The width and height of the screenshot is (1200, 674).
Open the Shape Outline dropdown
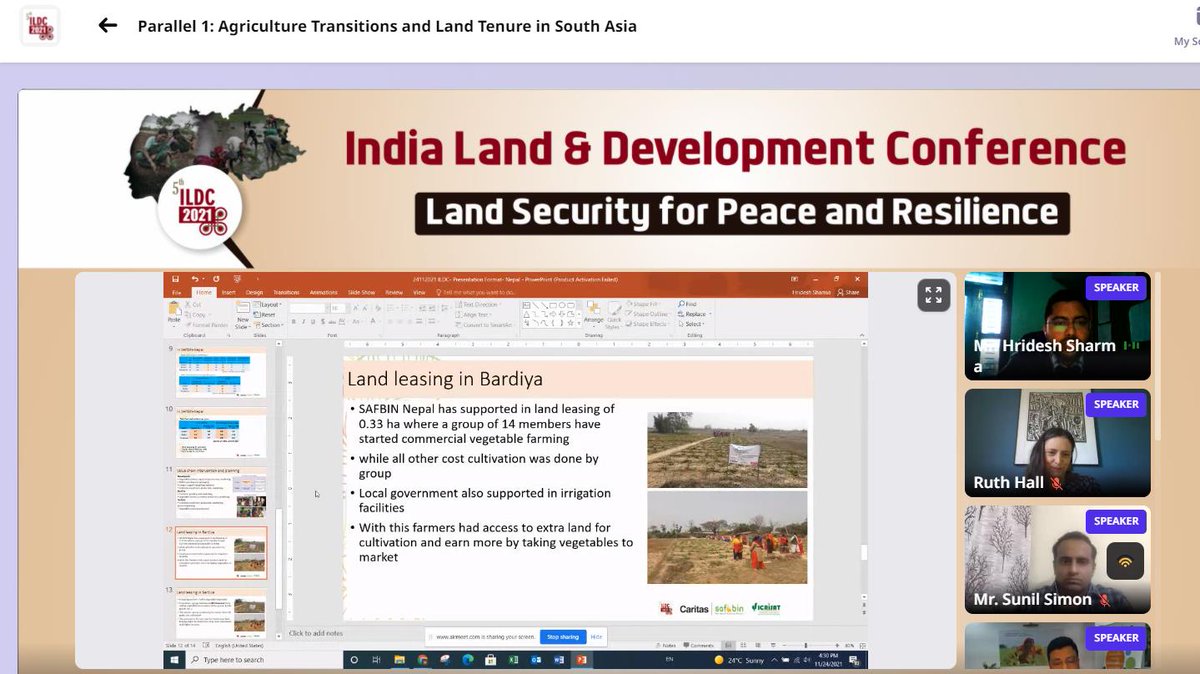point(648,314)
